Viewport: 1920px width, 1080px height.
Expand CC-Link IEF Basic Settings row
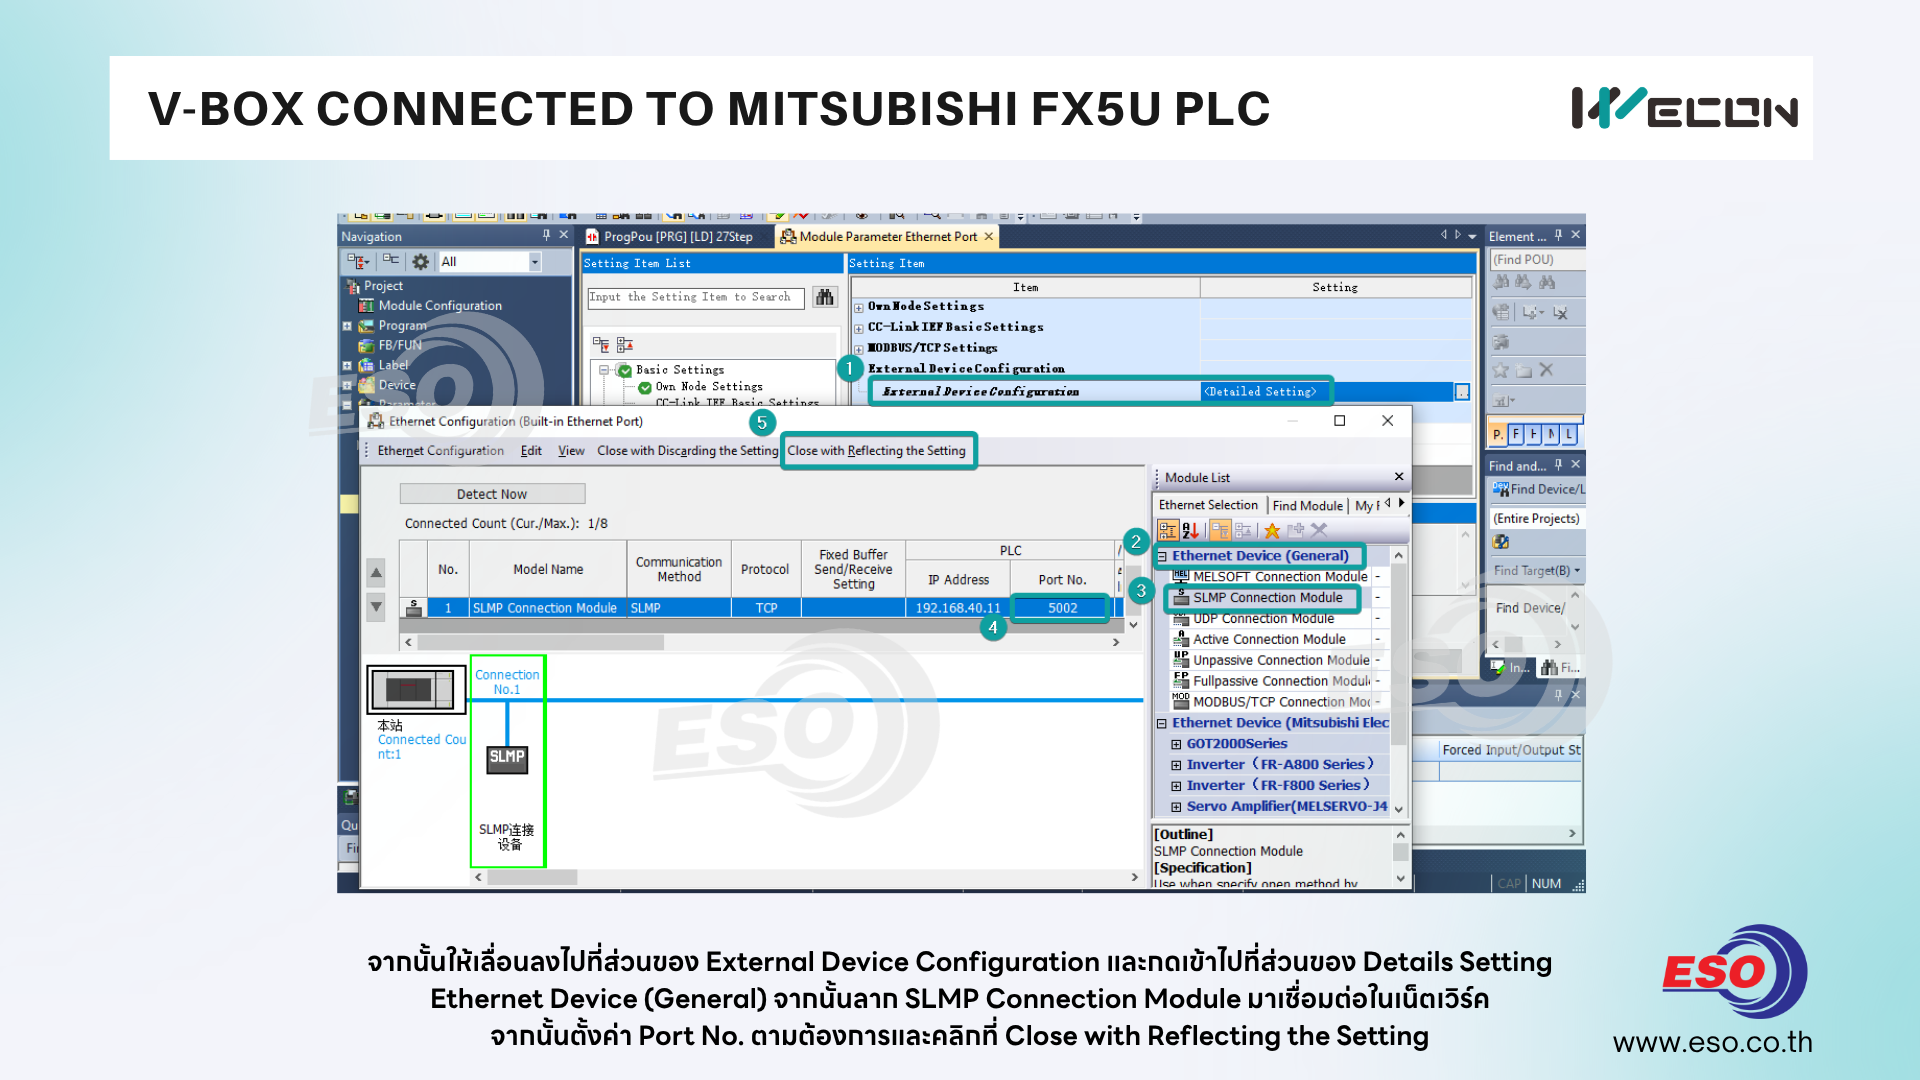coord(858,328)
